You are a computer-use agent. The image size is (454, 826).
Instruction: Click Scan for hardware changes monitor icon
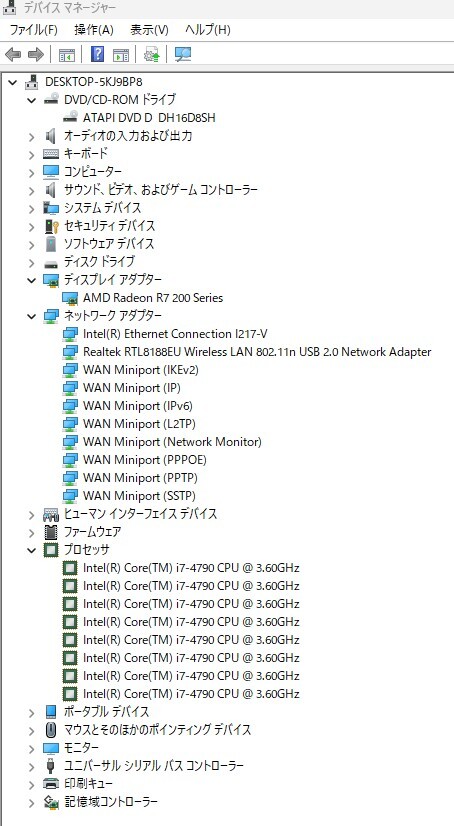point(183,54)
